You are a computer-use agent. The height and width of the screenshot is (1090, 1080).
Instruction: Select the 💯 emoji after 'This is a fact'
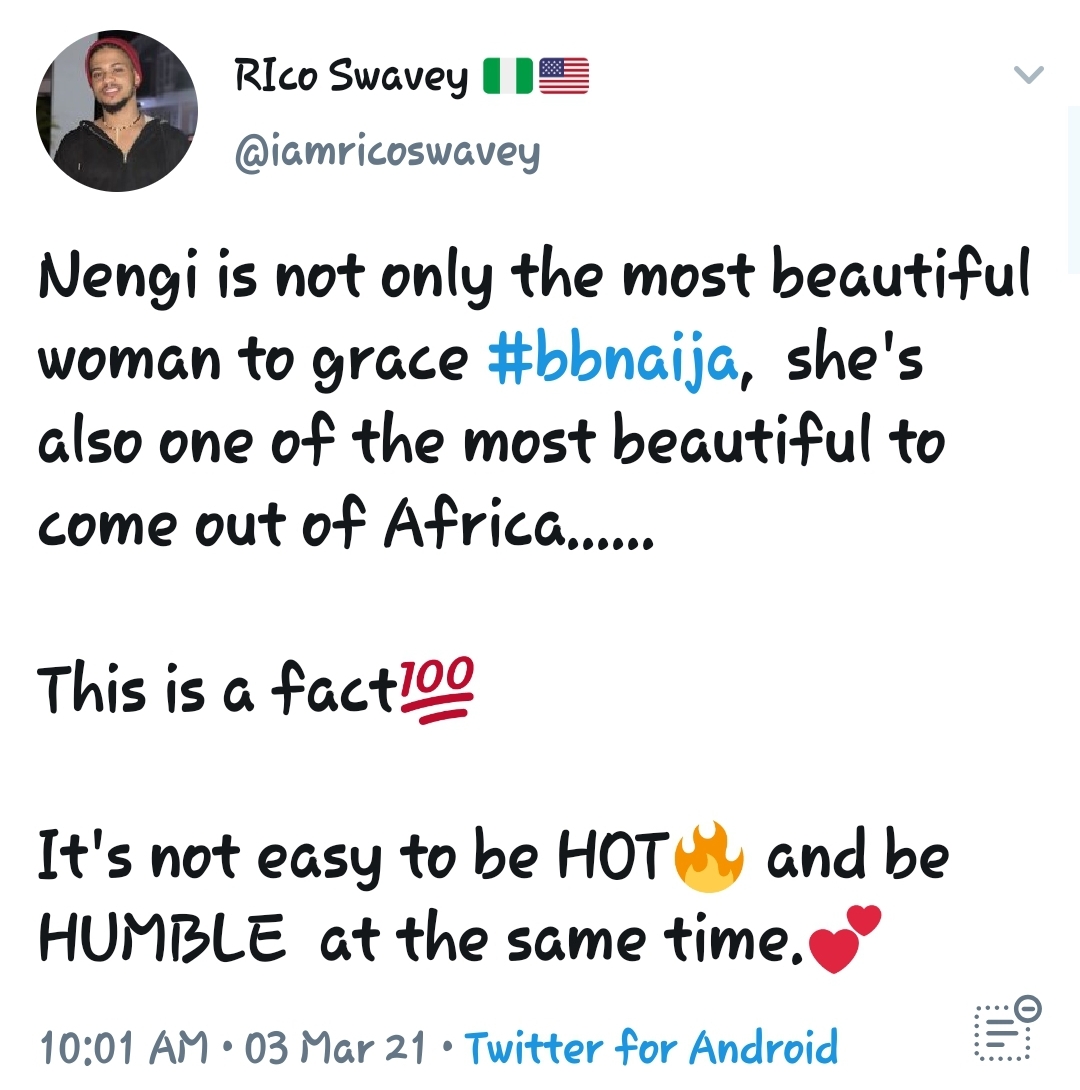click(438, 686)
